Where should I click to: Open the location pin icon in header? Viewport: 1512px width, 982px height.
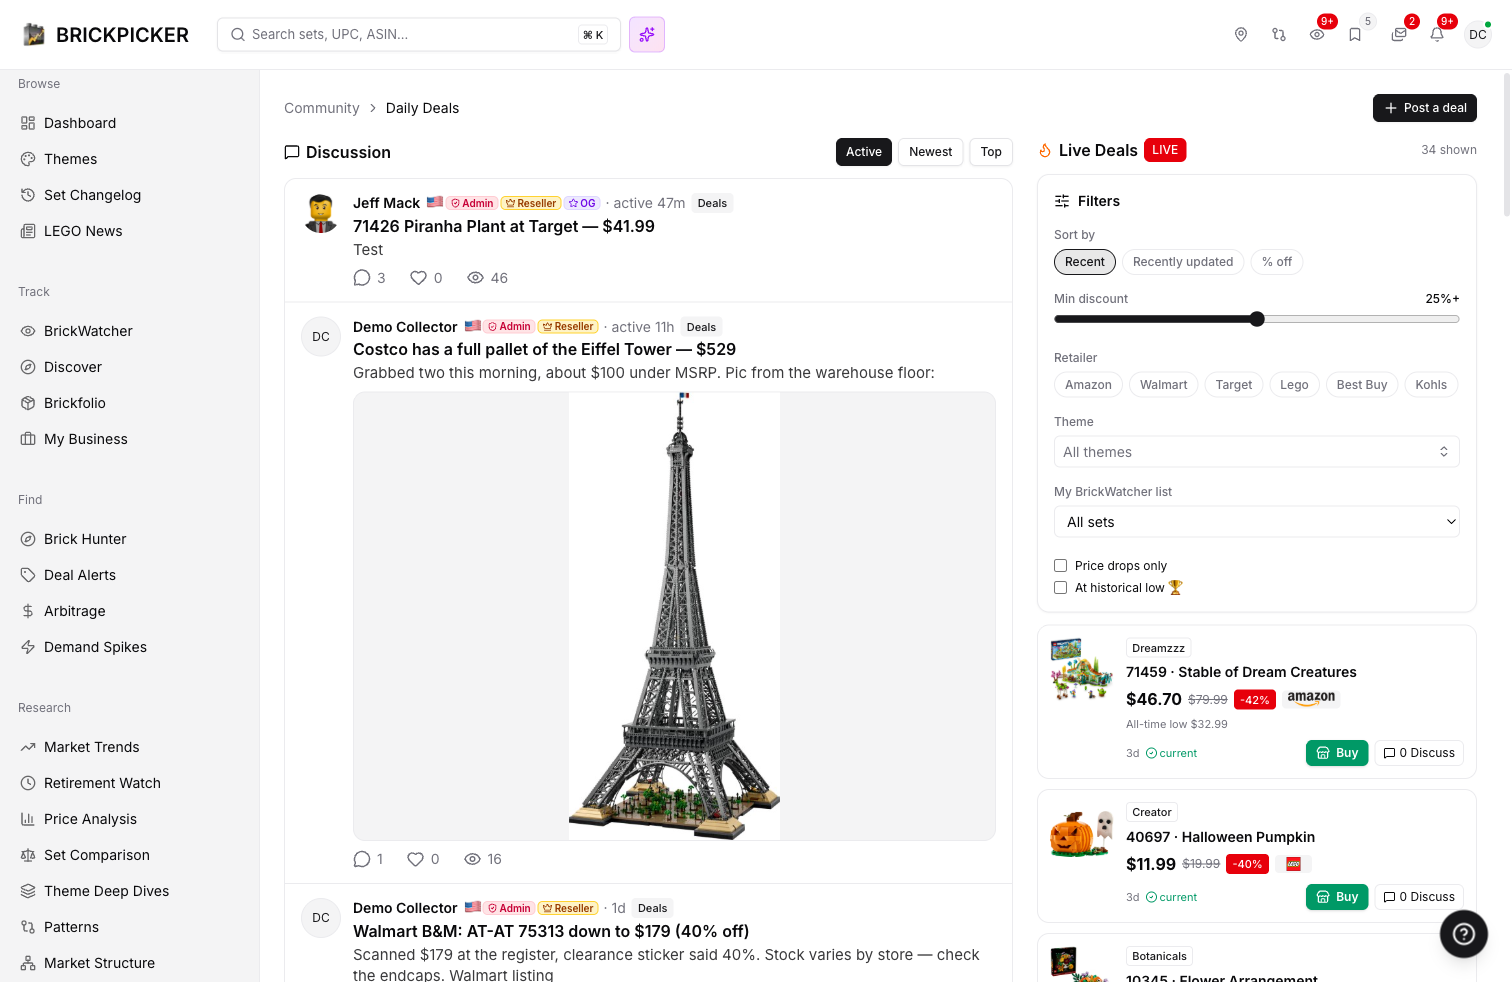point(1241,35)
